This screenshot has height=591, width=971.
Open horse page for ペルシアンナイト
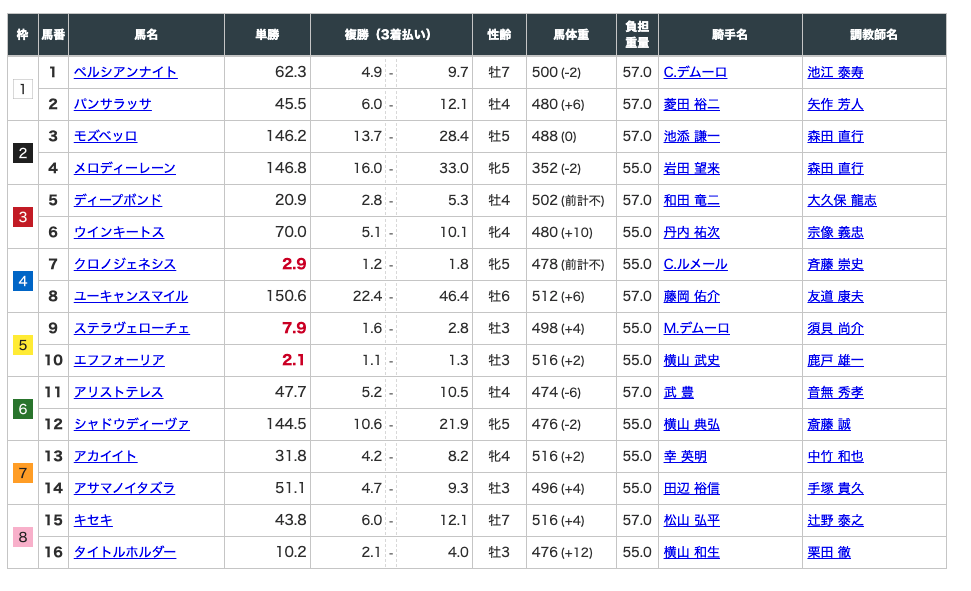pyautogui.click(x=125, y=72)
